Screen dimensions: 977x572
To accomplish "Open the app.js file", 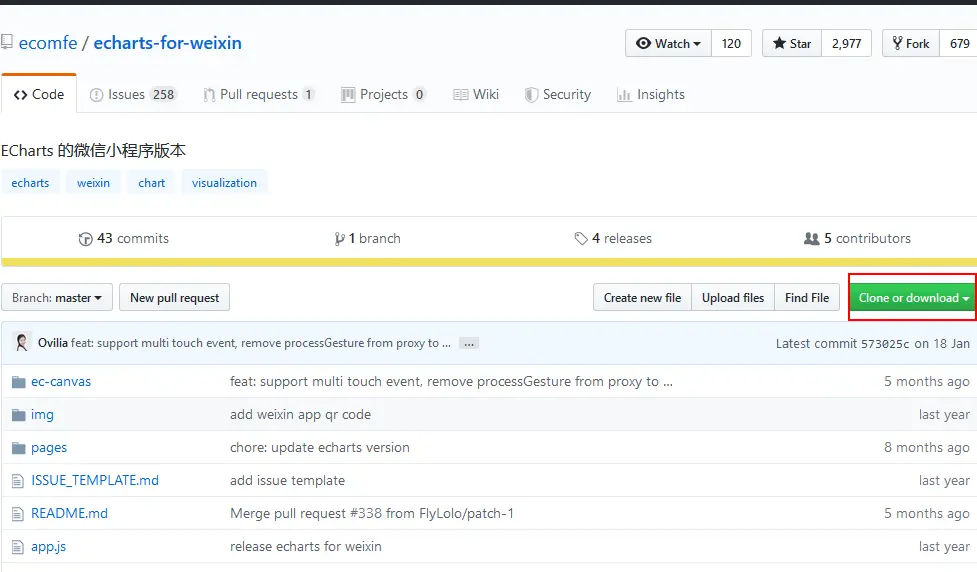I will pos(49,546).
